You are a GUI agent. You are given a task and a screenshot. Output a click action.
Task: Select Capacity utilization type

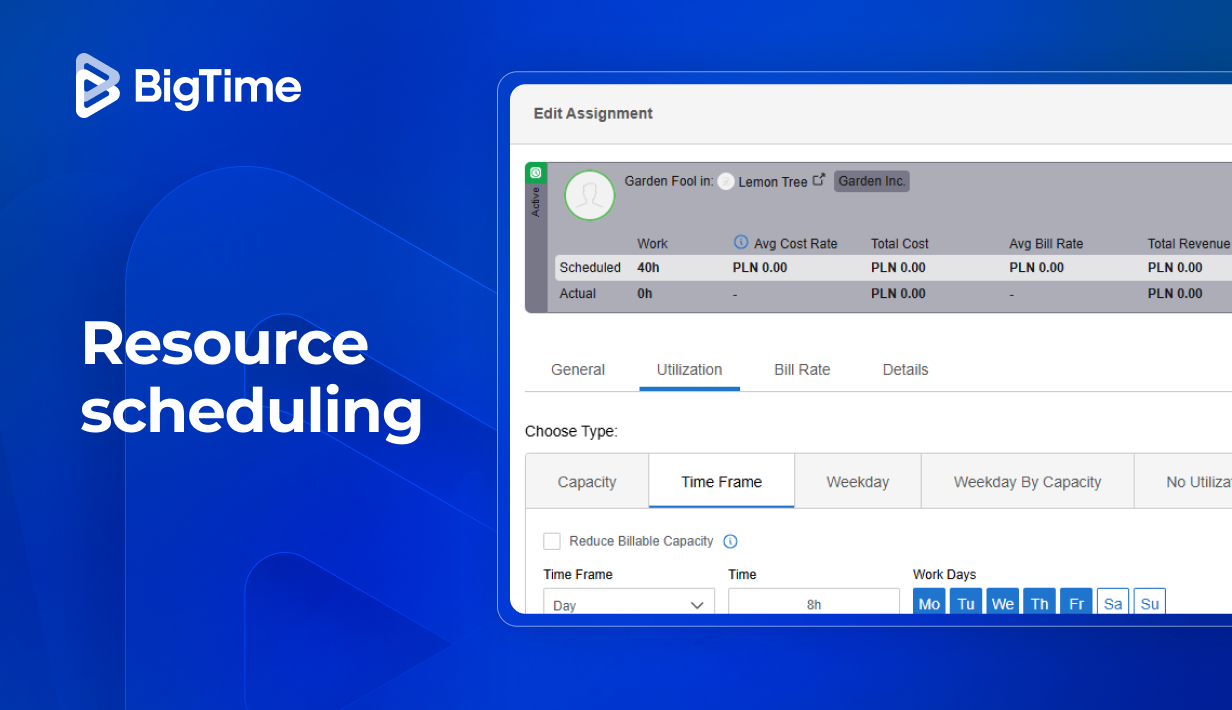[587, 481]
